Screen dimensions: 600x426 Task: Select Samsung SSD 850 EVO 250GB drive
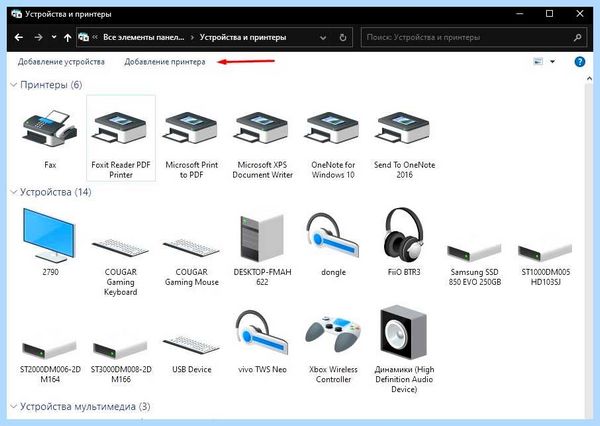point(474,252)
